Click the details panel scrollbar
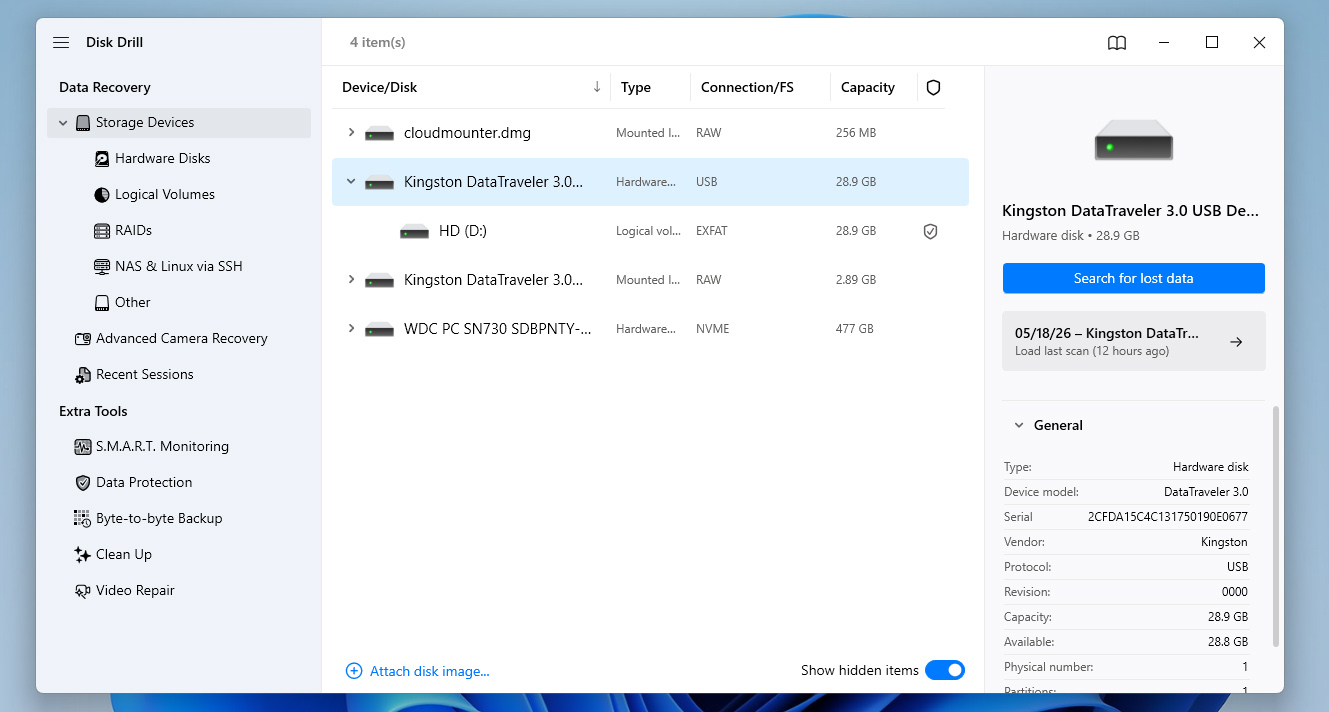The height and width of the screenshot is (712, 1329). coord(1275,525)
